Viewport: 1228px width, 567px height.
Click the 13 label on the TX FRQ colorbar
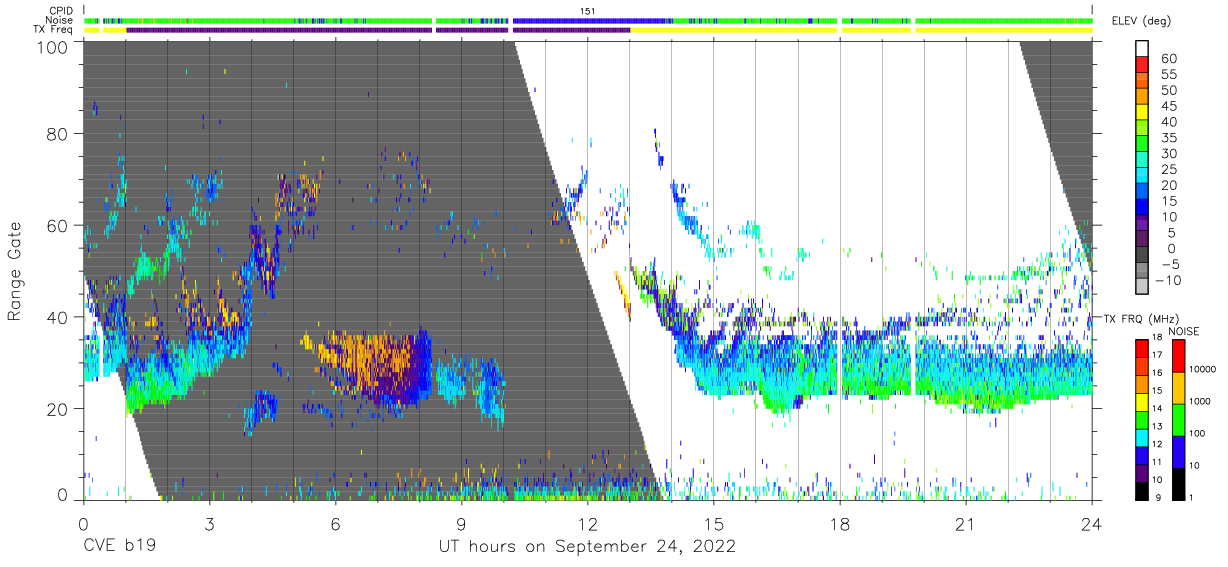click(x=1155, y=426)
